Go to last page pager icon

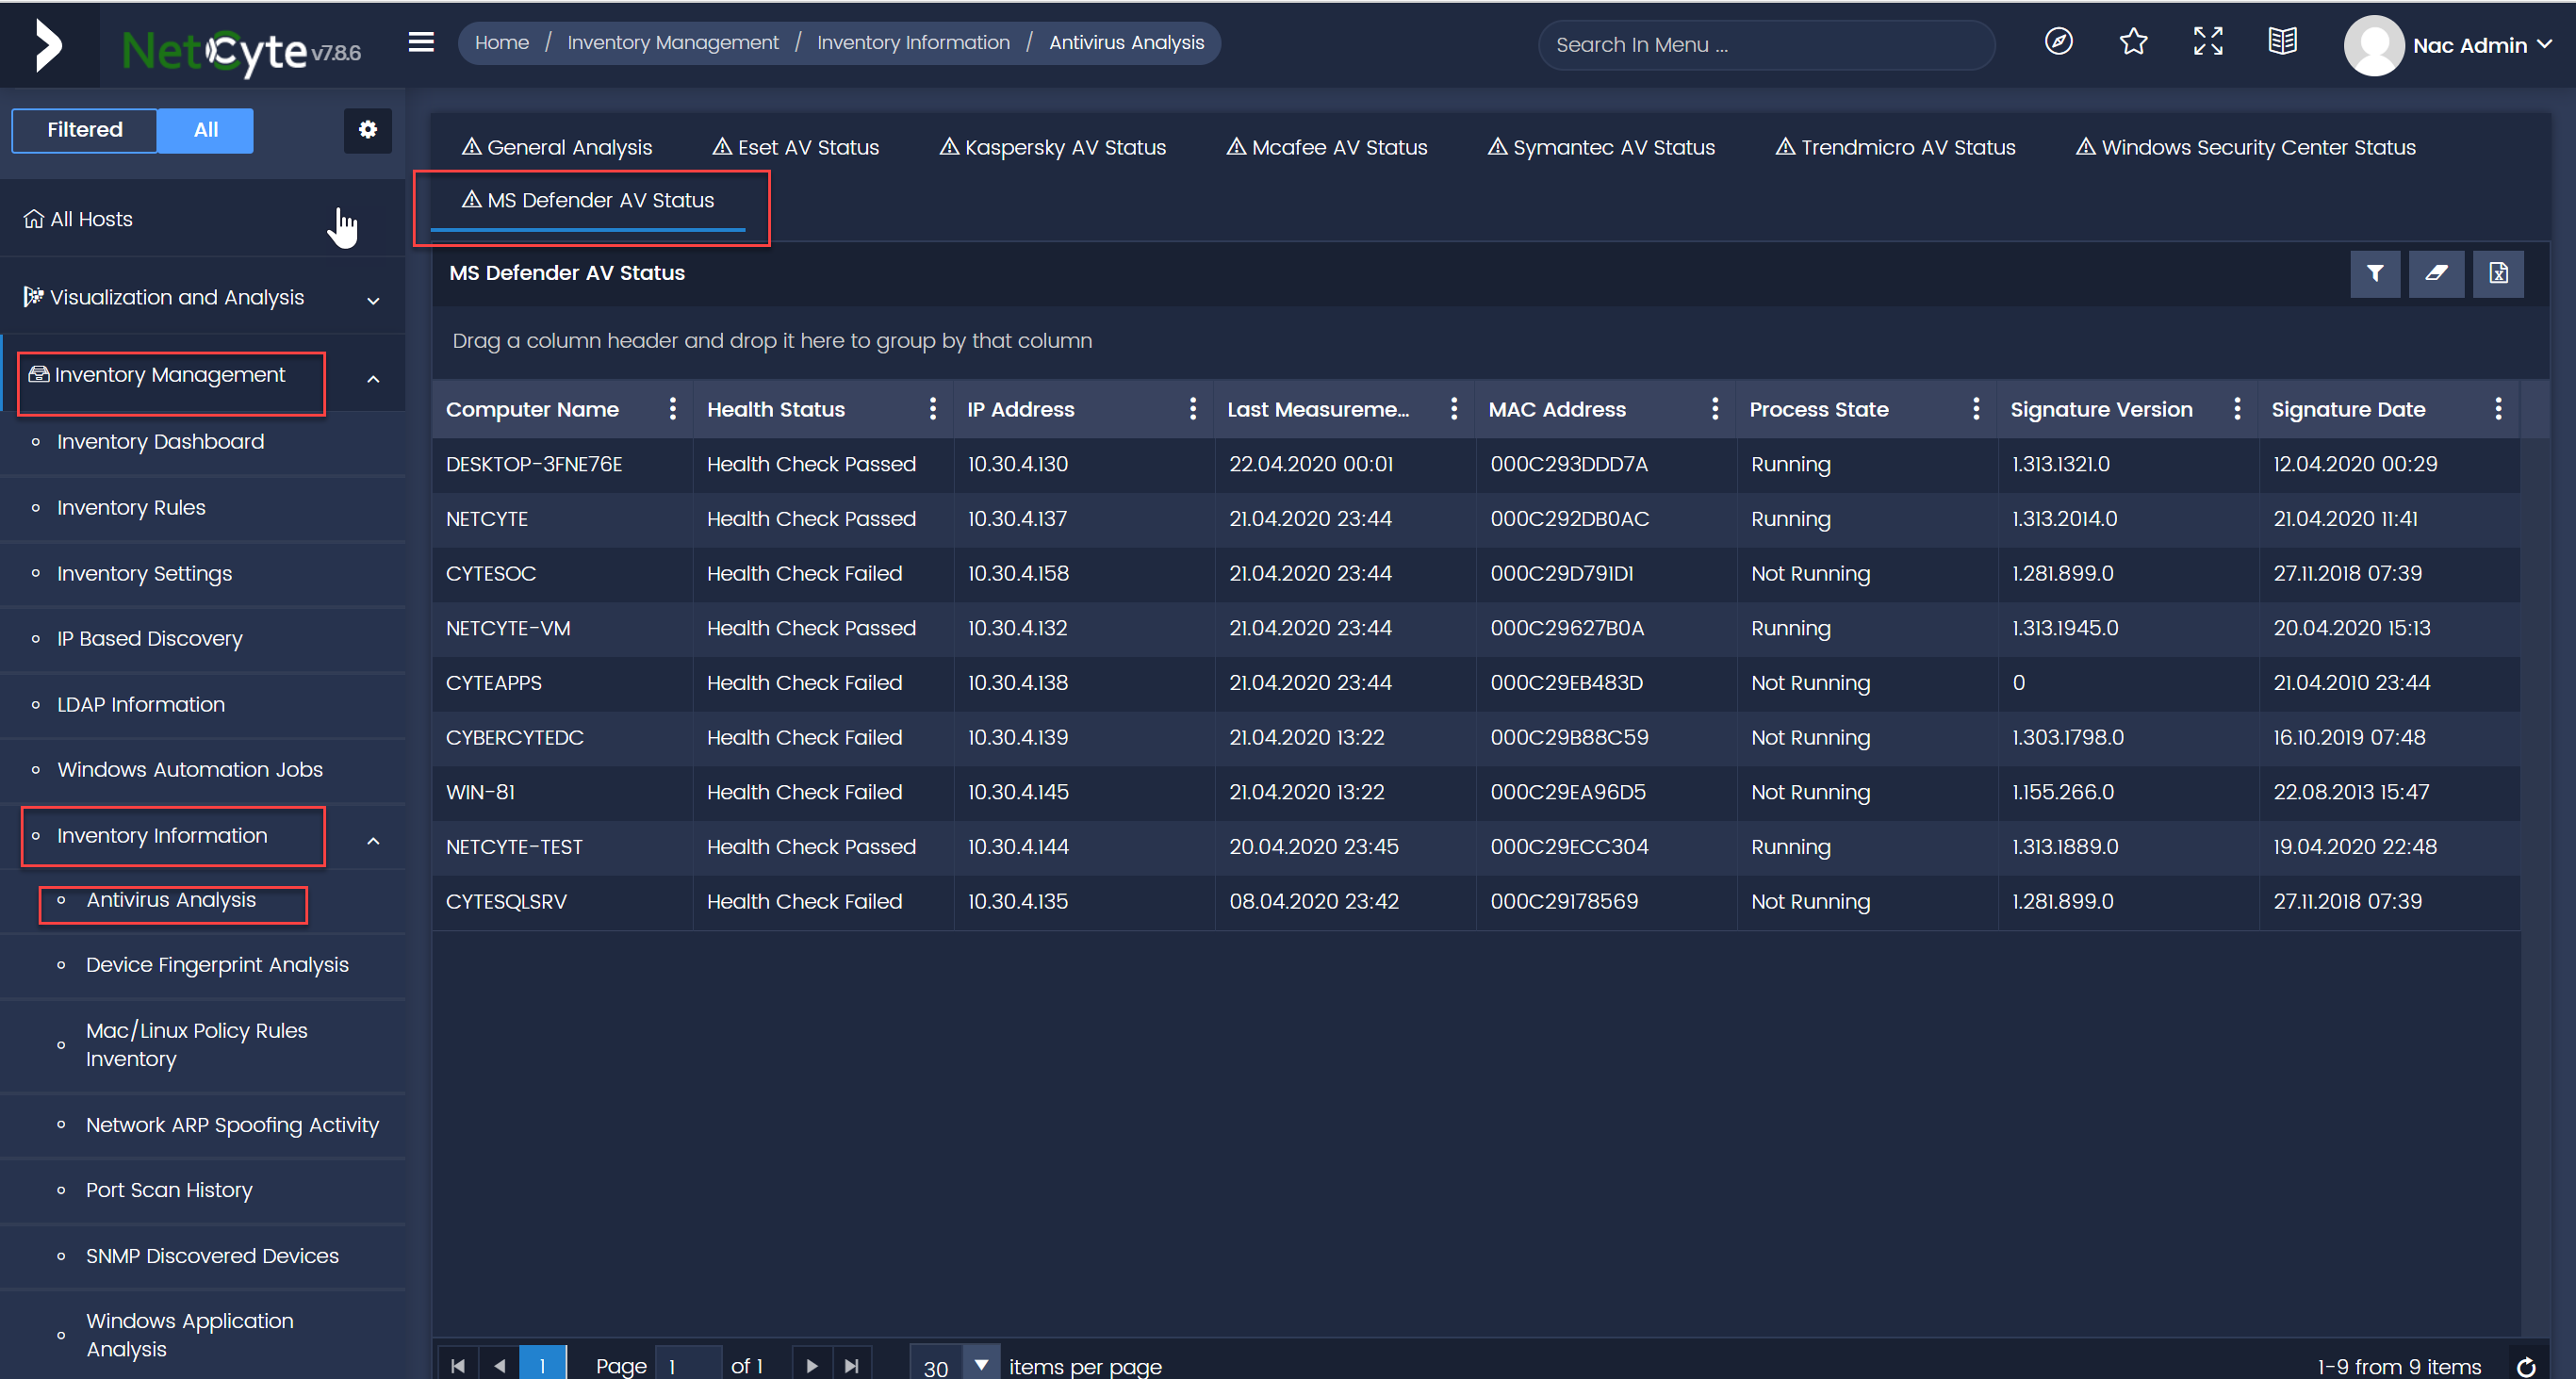pos(851,1365)
